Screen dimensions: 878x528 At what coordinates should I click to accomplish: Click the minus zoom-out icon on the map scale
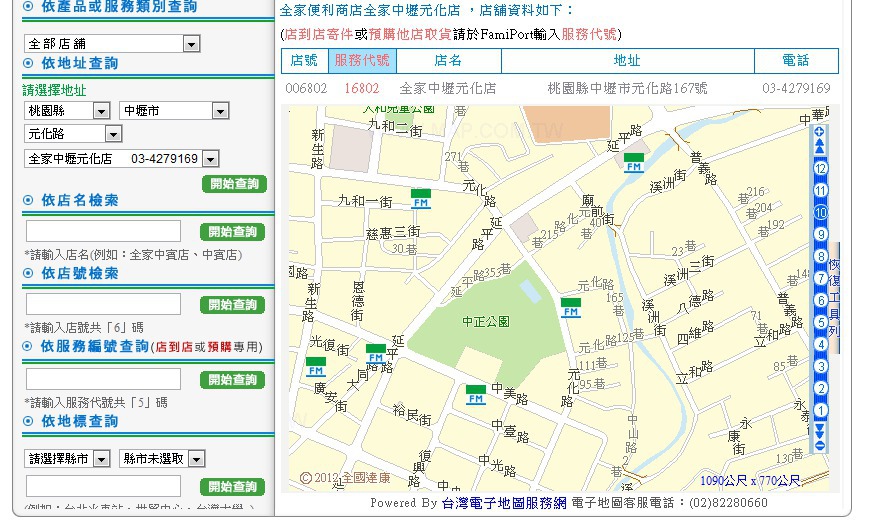[820, 446]
